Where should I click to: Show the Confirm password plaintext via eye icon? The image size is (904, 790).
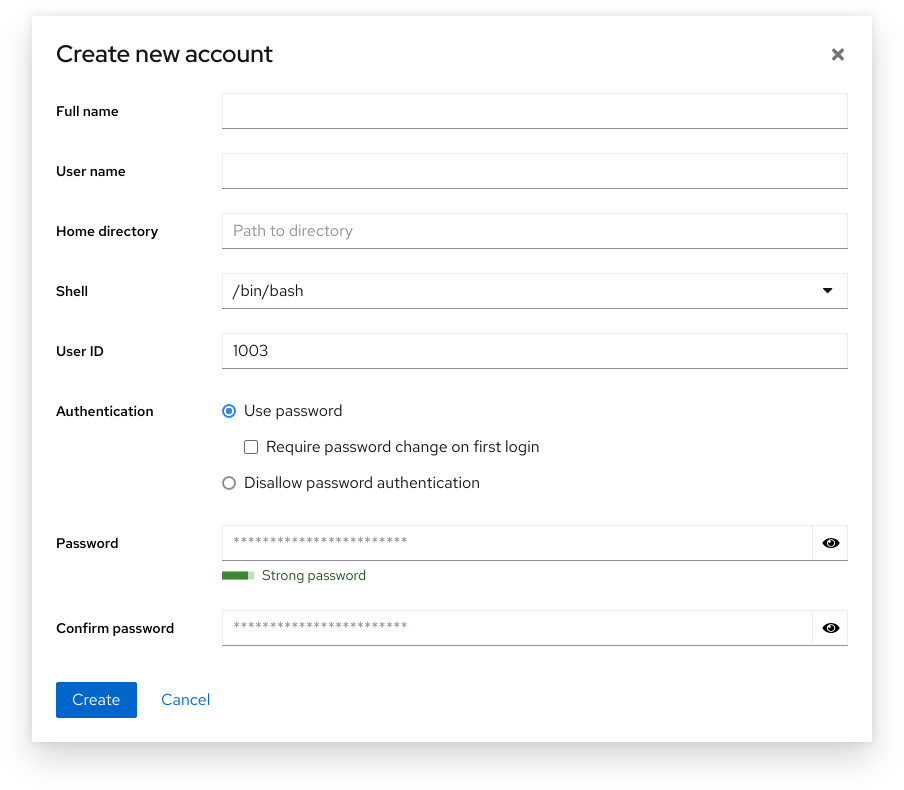pyautogui.click(x=831, y=628)
